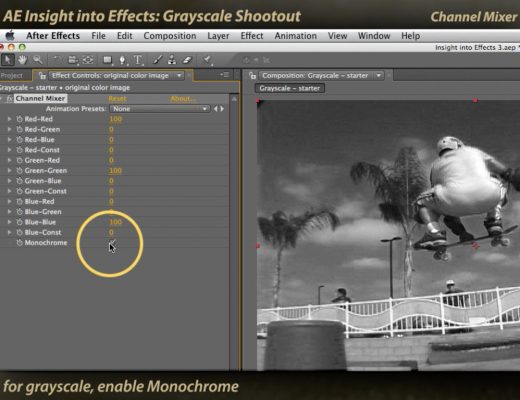Select the Brush tool
Screen dimensions: 520x400
click(157, 60)
